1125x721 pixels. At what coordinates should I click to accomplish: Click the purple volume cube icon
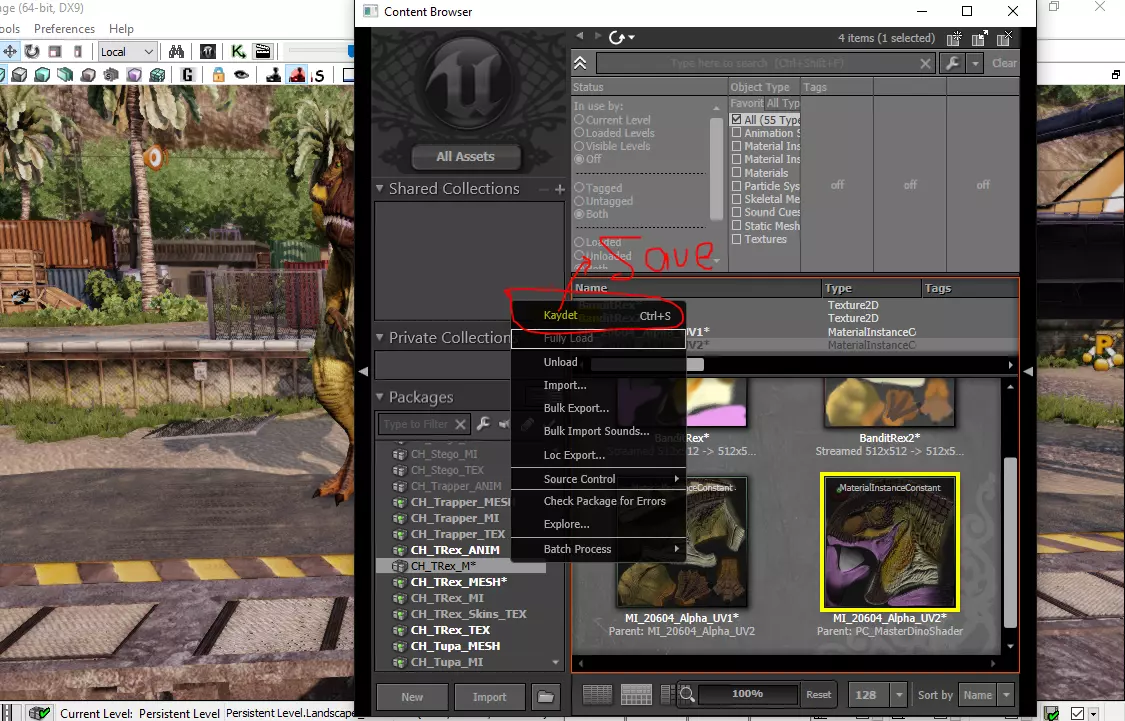pyautogui.click(x=134, y=75)
